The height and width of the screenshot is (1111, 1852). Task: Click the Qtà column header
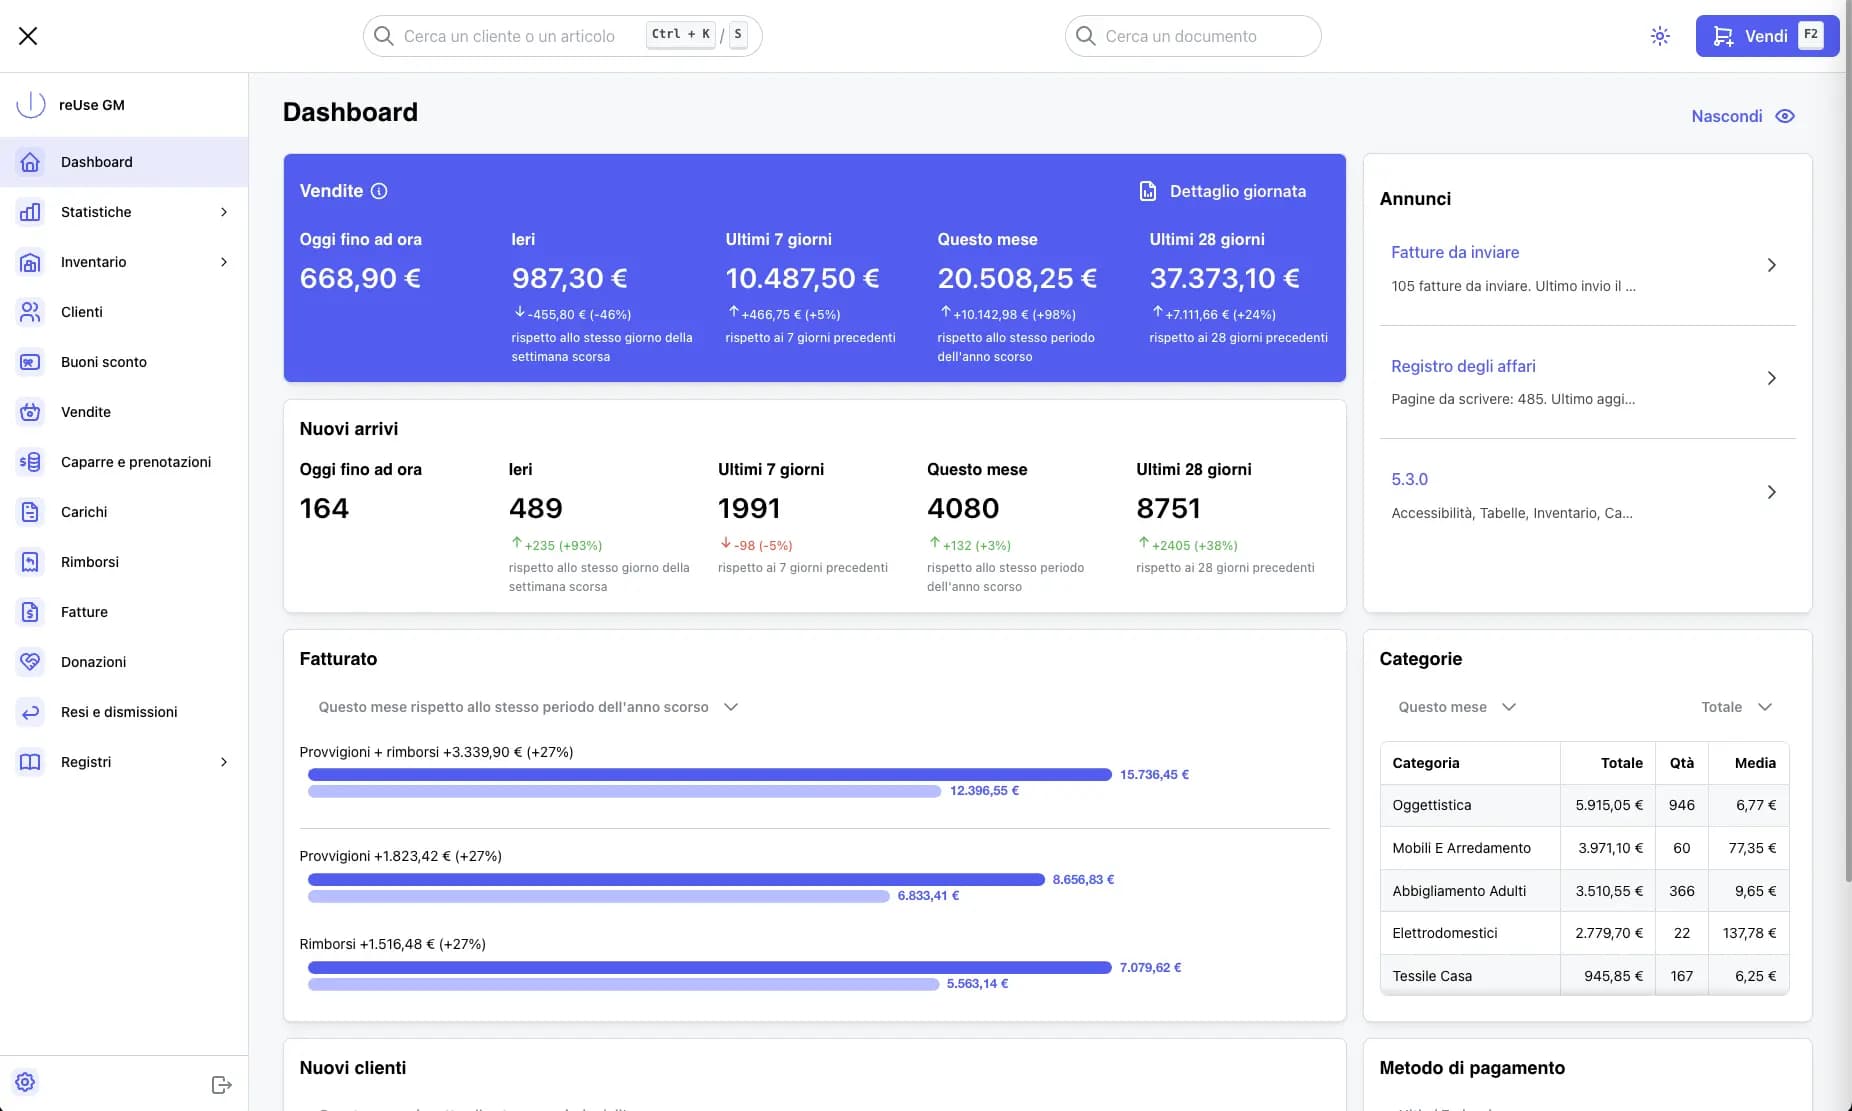coord(1682,763)
